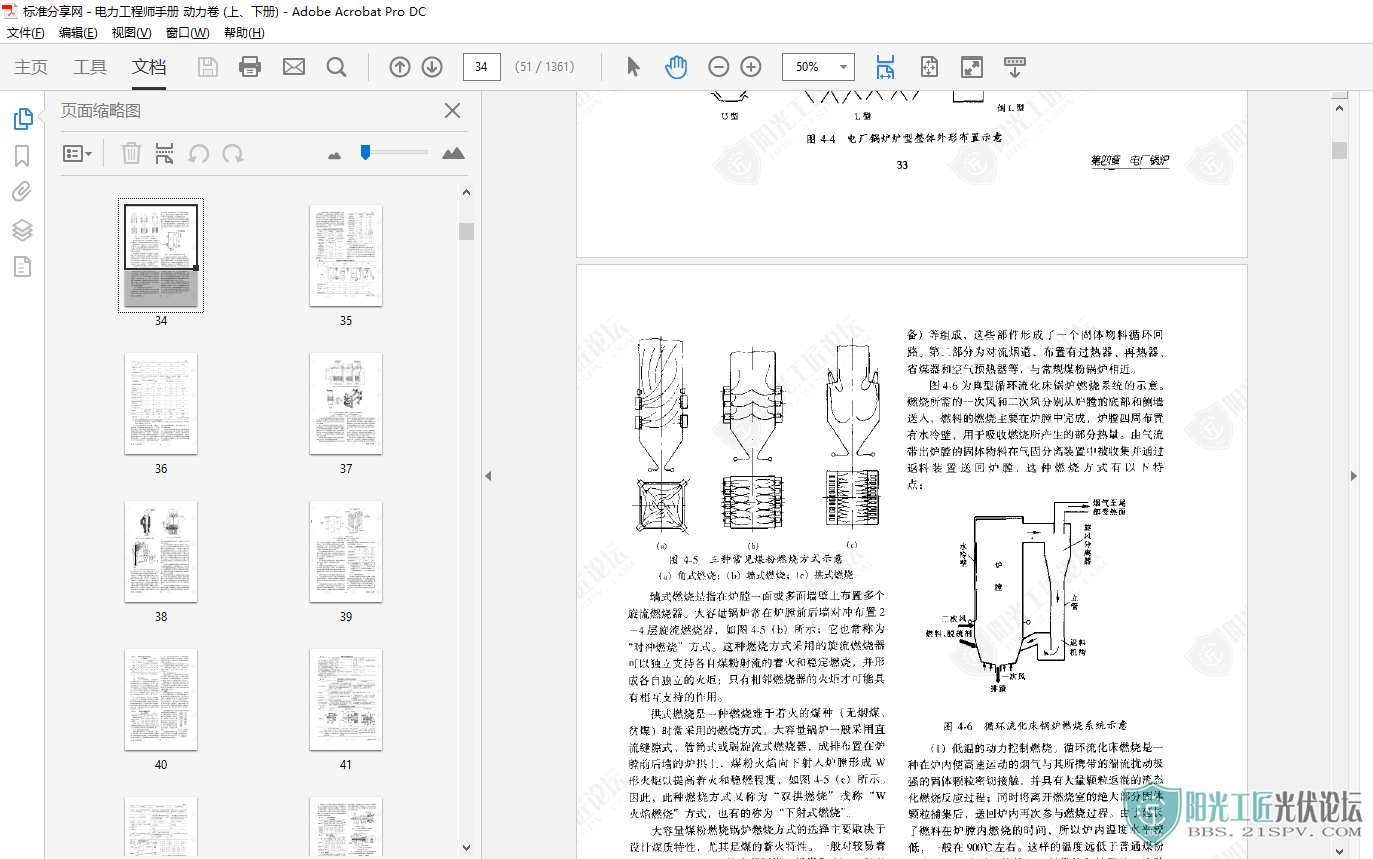This screenshot has height=859, width=1373.
Task: Select page 40 thumbnail
Action: [x=161, y=699]
